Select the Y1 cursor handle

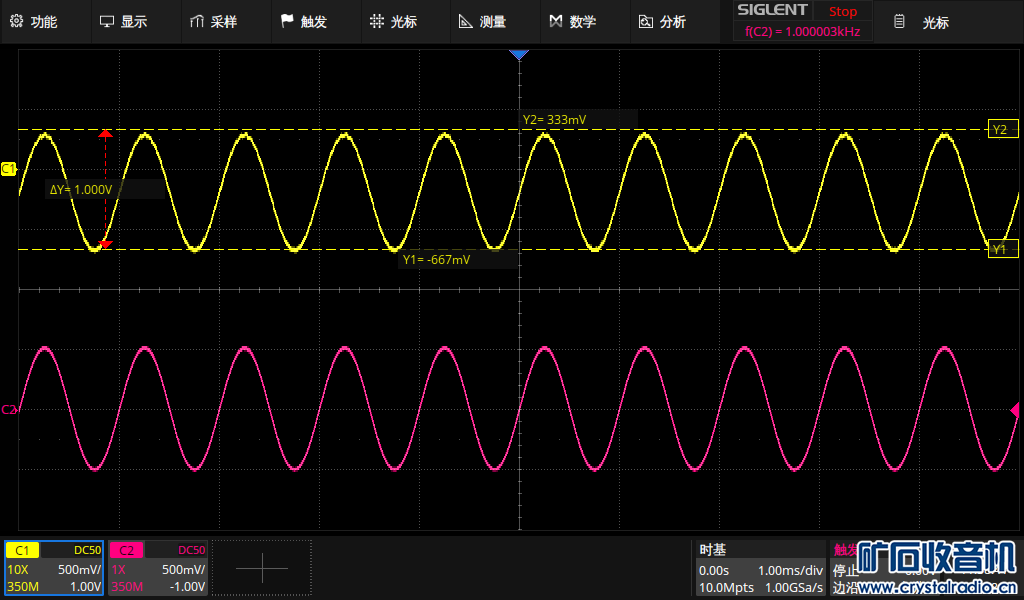tap(1000, 249)
